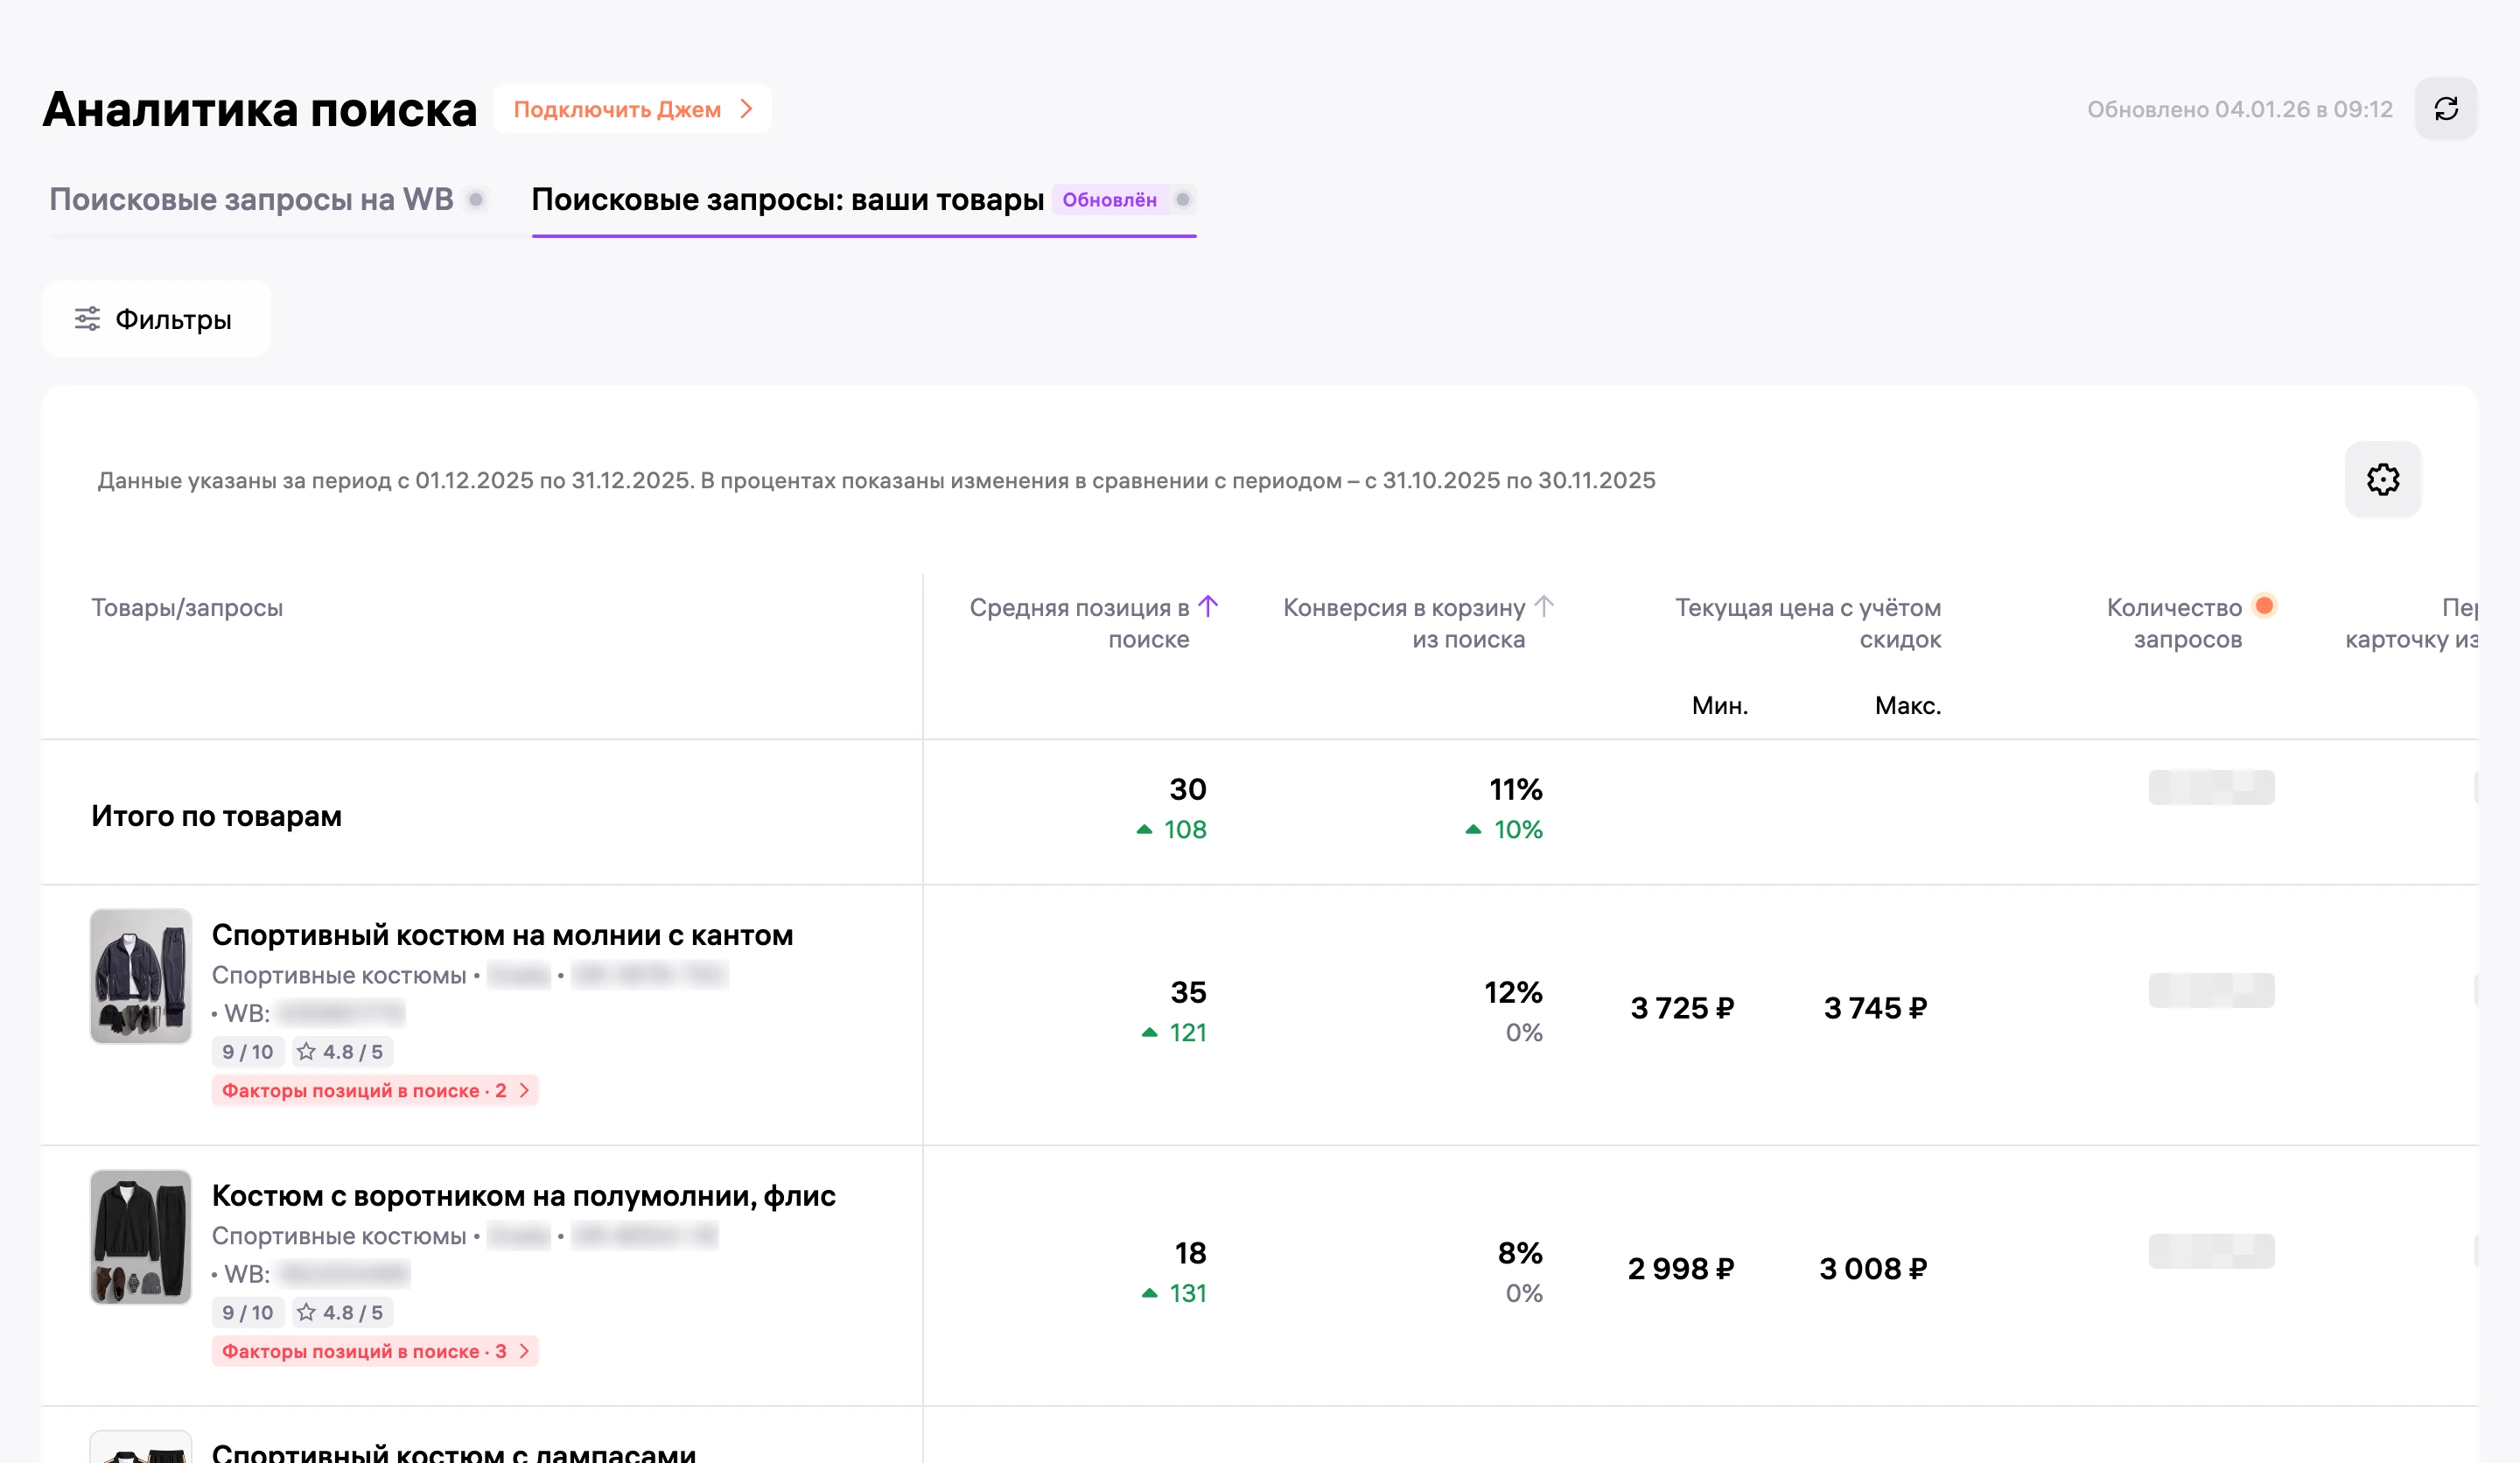Open thumbnail of Костюм с воротником флис
Screen dimensions: 2520x1463
(141, 1237)
